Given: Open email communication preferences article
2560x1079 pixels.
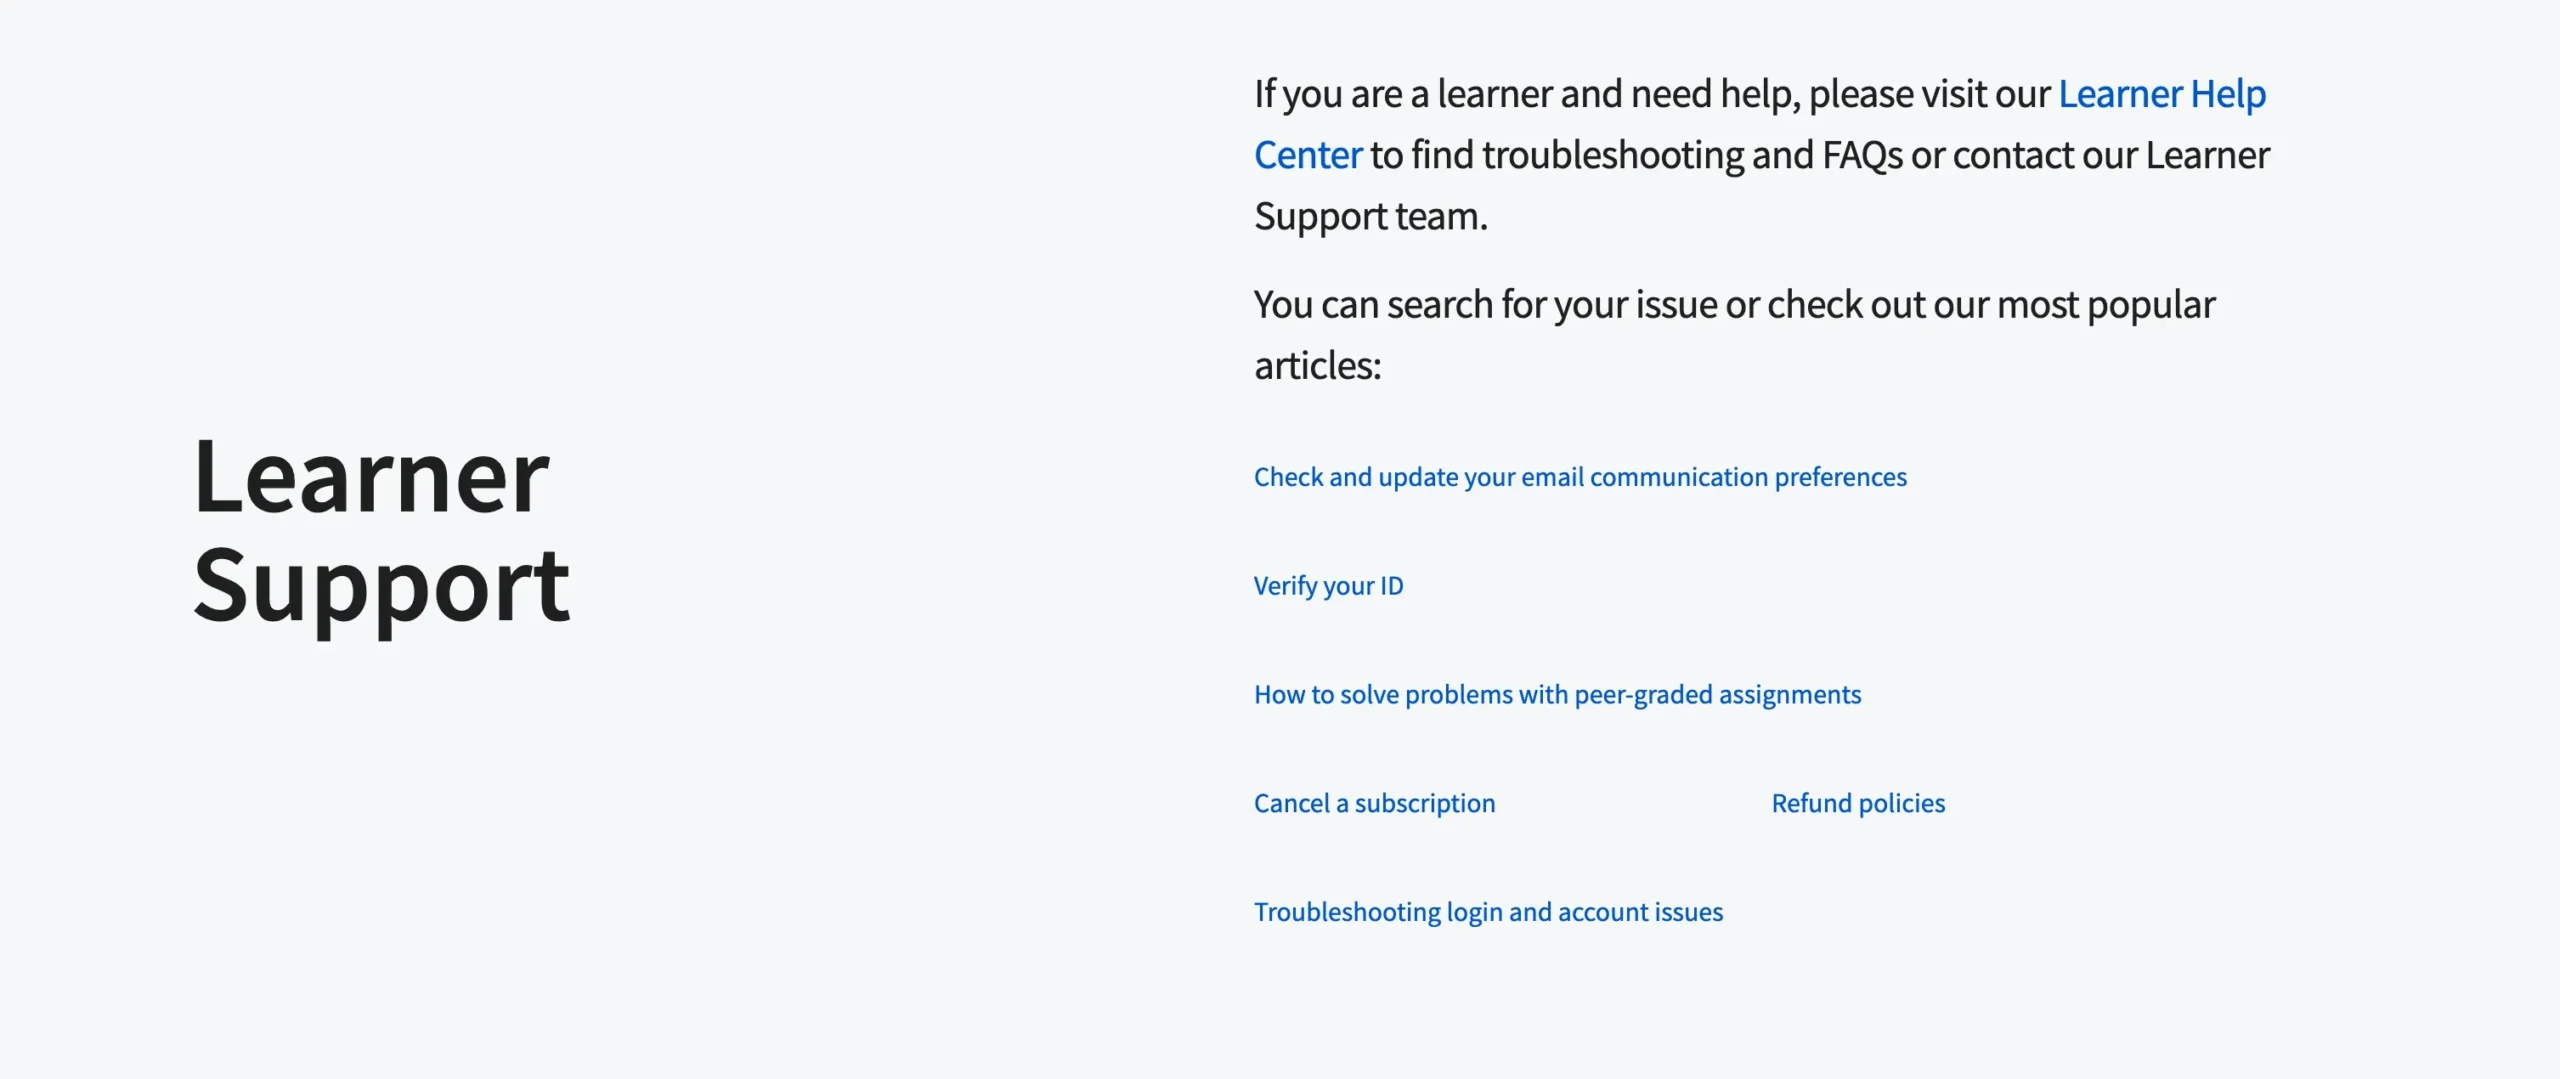Looking at the screenshot, I should pyautogui.click(x=1580, y=477).
